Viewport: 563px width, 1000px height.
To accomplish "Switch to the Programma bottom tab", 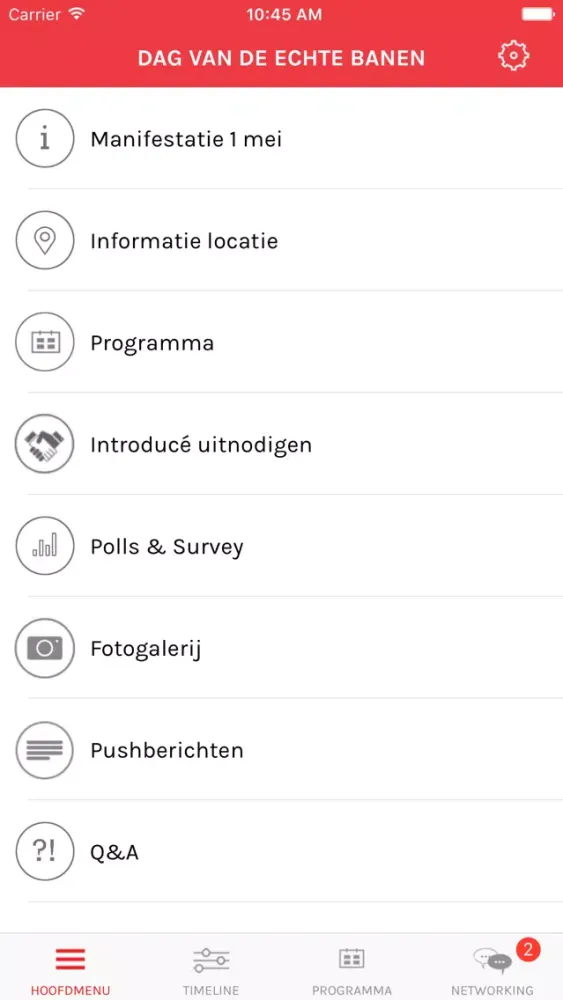I will click(x=351, y=968).
